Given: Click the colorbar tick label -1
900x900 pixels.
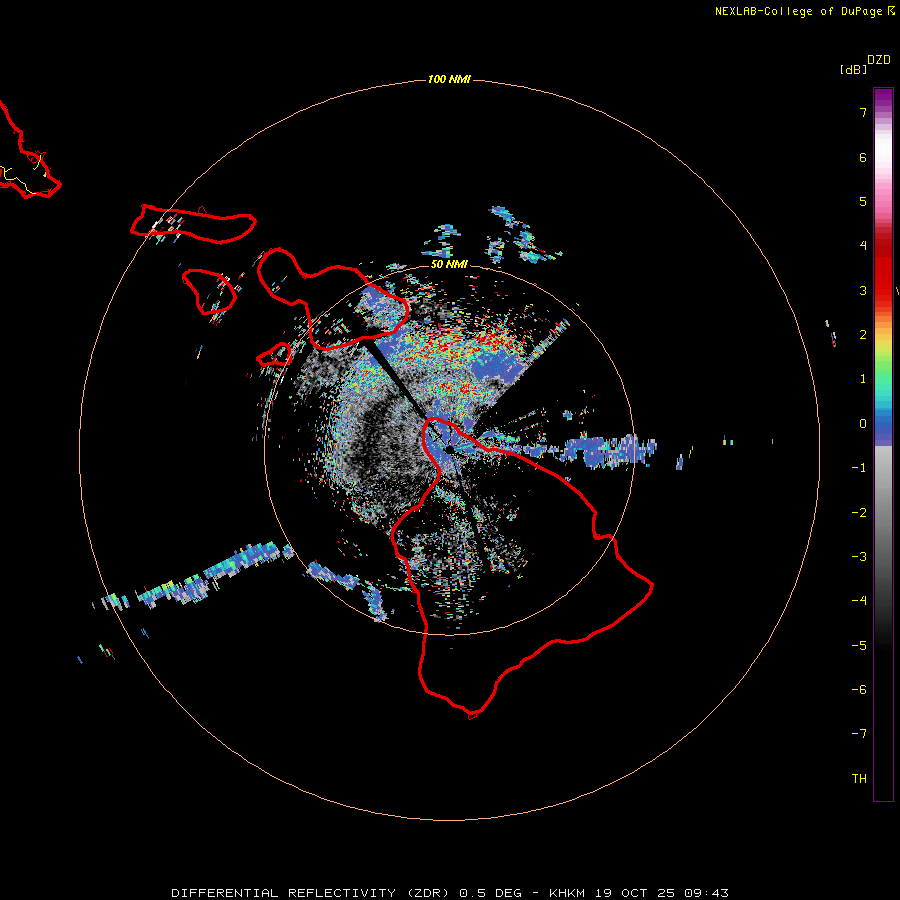Looking at the screenshot, I should coord(859,468).
